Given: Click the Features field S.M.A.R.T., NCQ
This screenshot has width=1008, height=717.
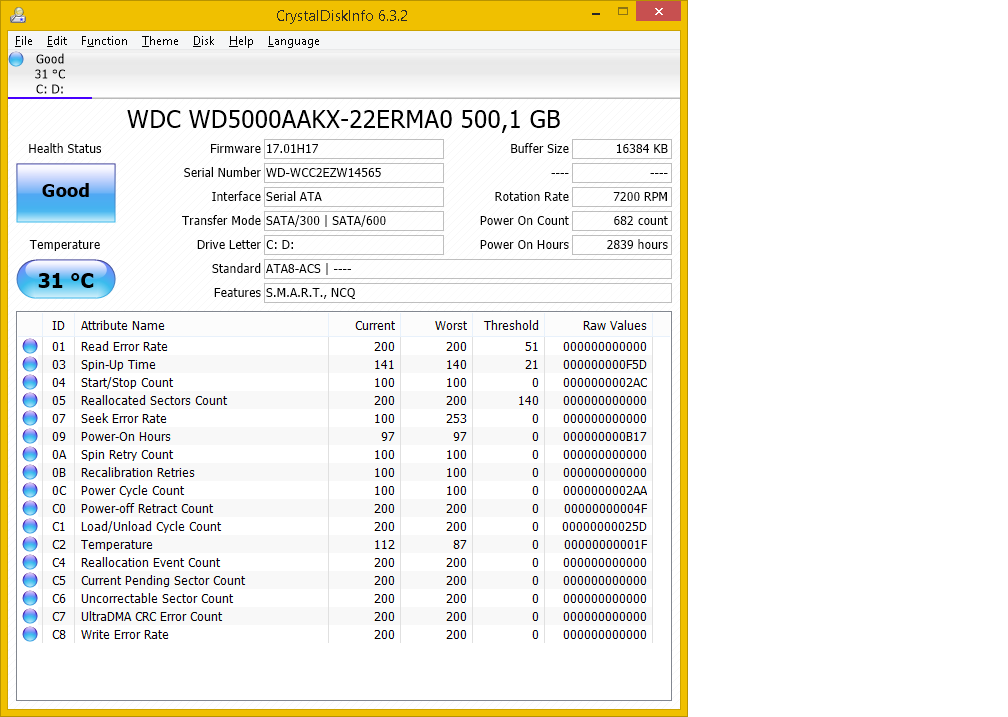Looking at the screenshot, I should point(467,293).
